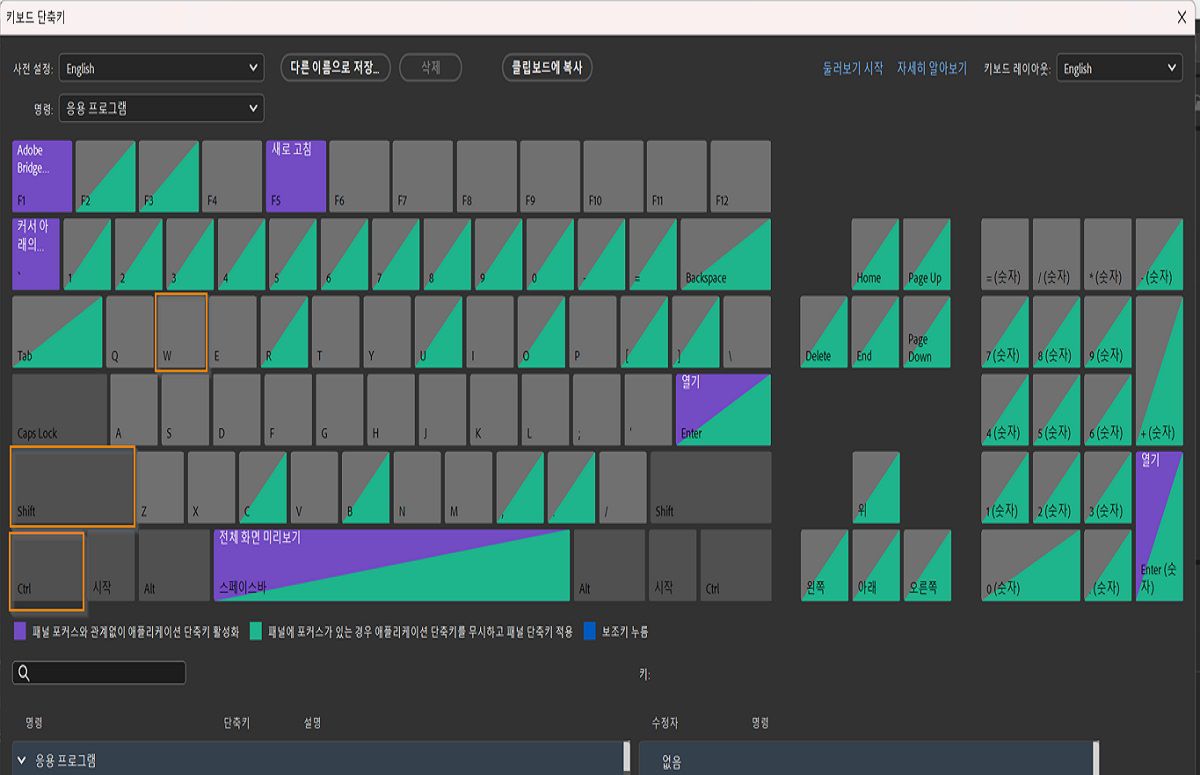Click the magnifier search icon
This screenshot has height=775, width=1200.
coord(24,673)
